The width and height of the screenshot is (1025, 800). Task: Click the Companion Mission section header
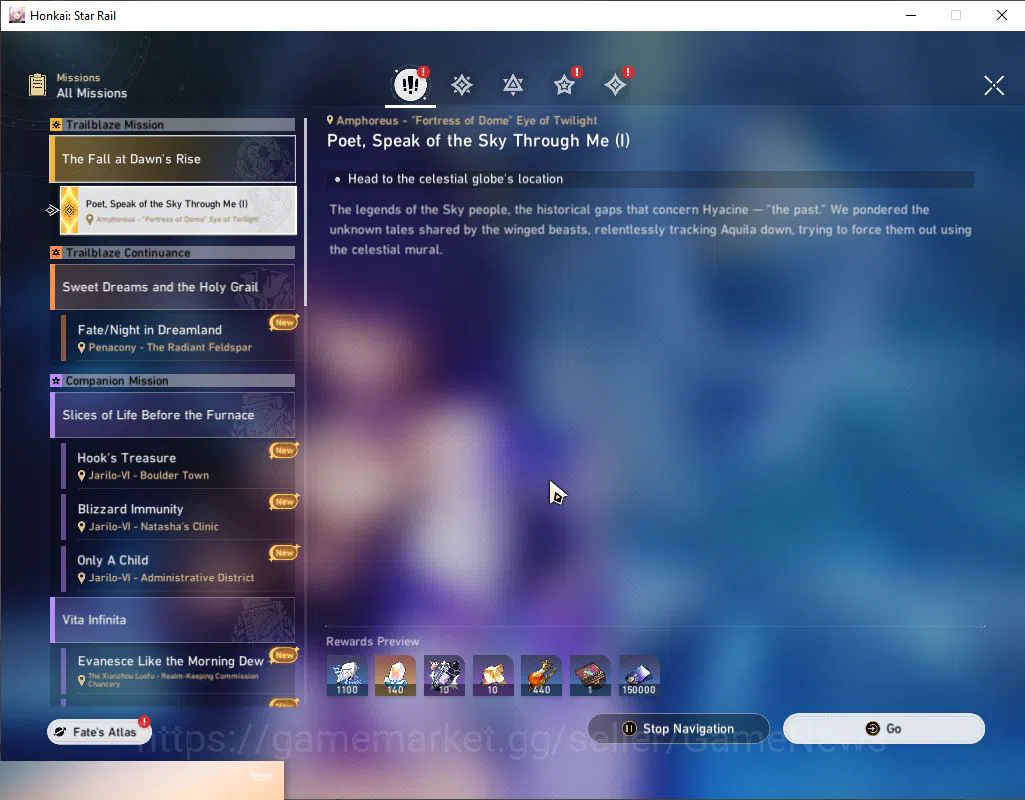pos(173,381)
